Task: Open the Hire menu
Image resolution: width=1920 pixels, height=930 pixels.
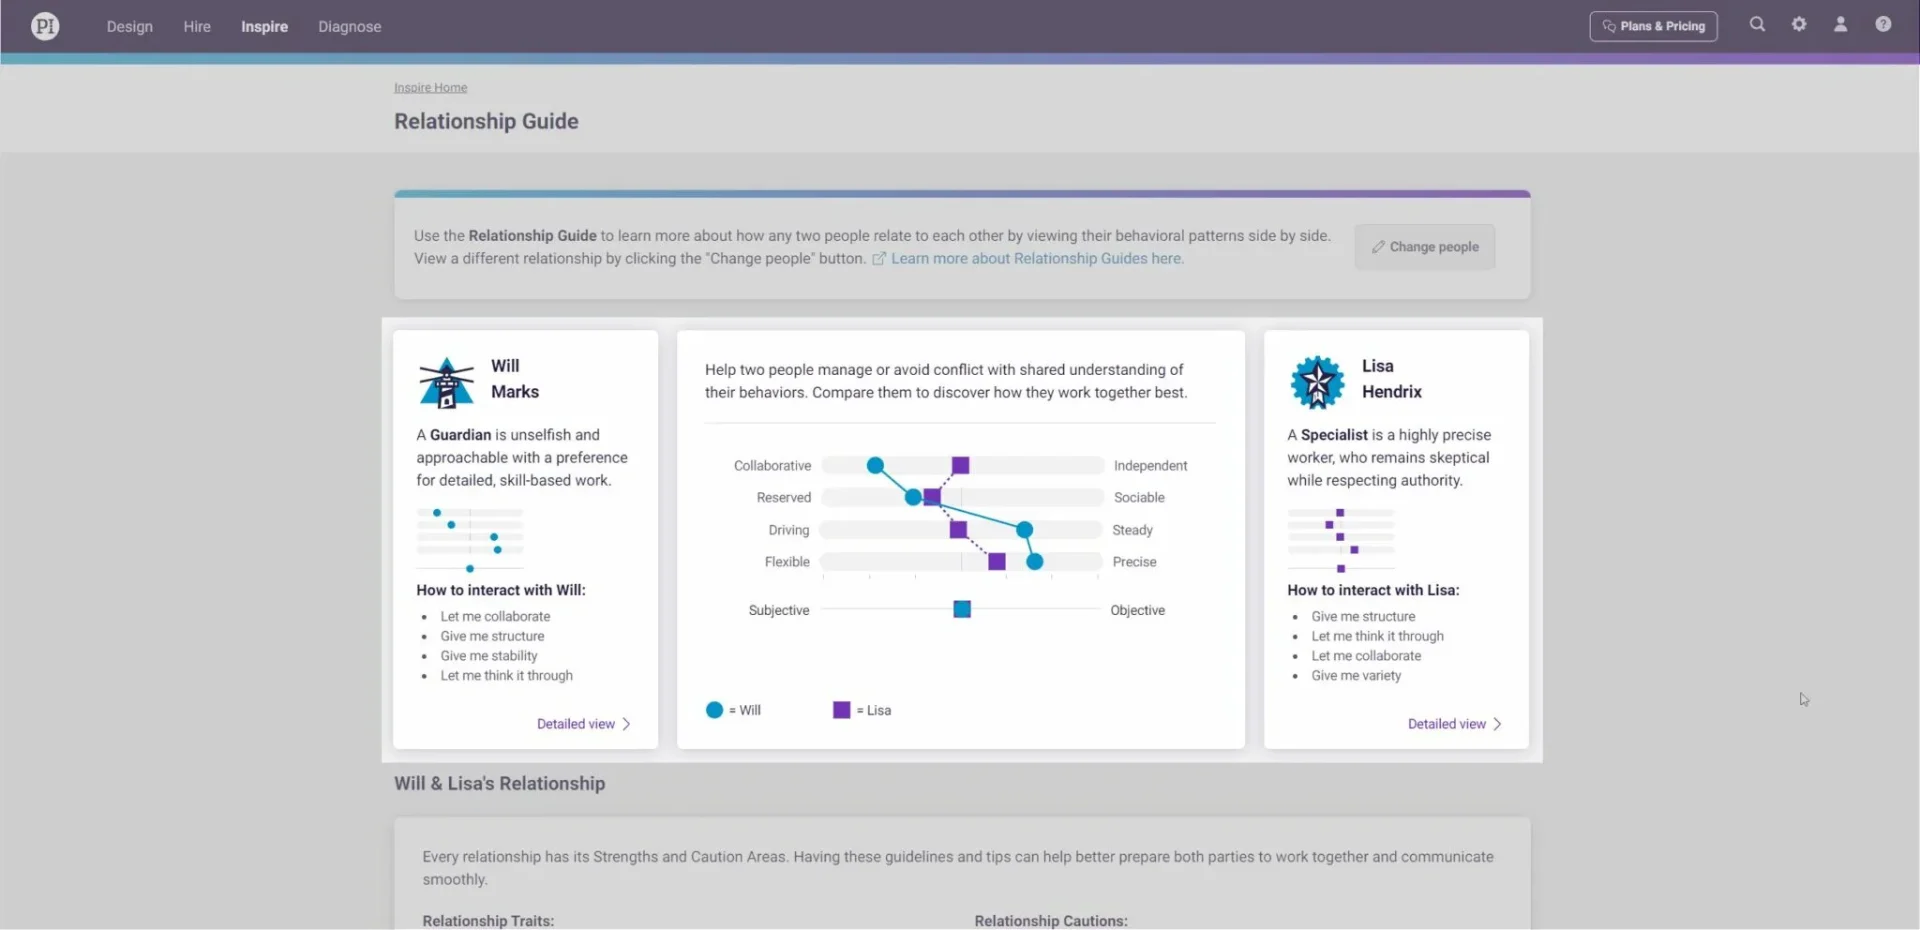Action: tap(197, 27)
